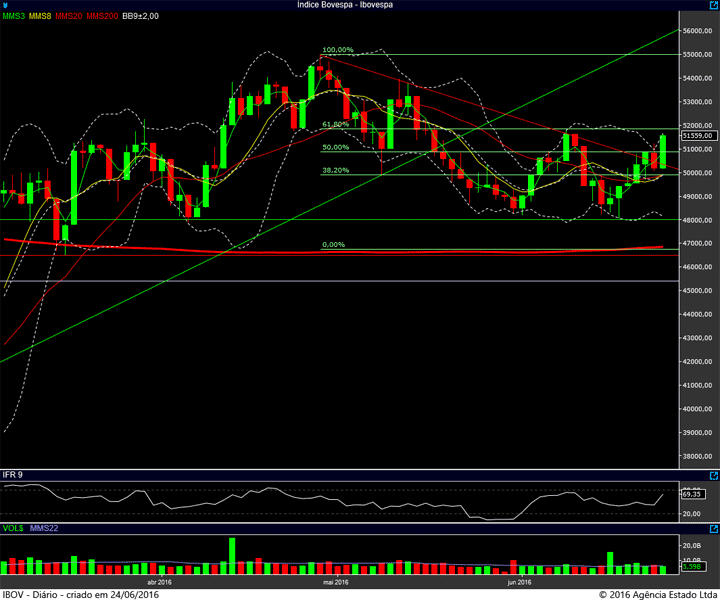Click the Índice Bovespa - Ibovespa title
Image resolution: width=720 pixels, height=600 pixels.
(x=345, y=5)
